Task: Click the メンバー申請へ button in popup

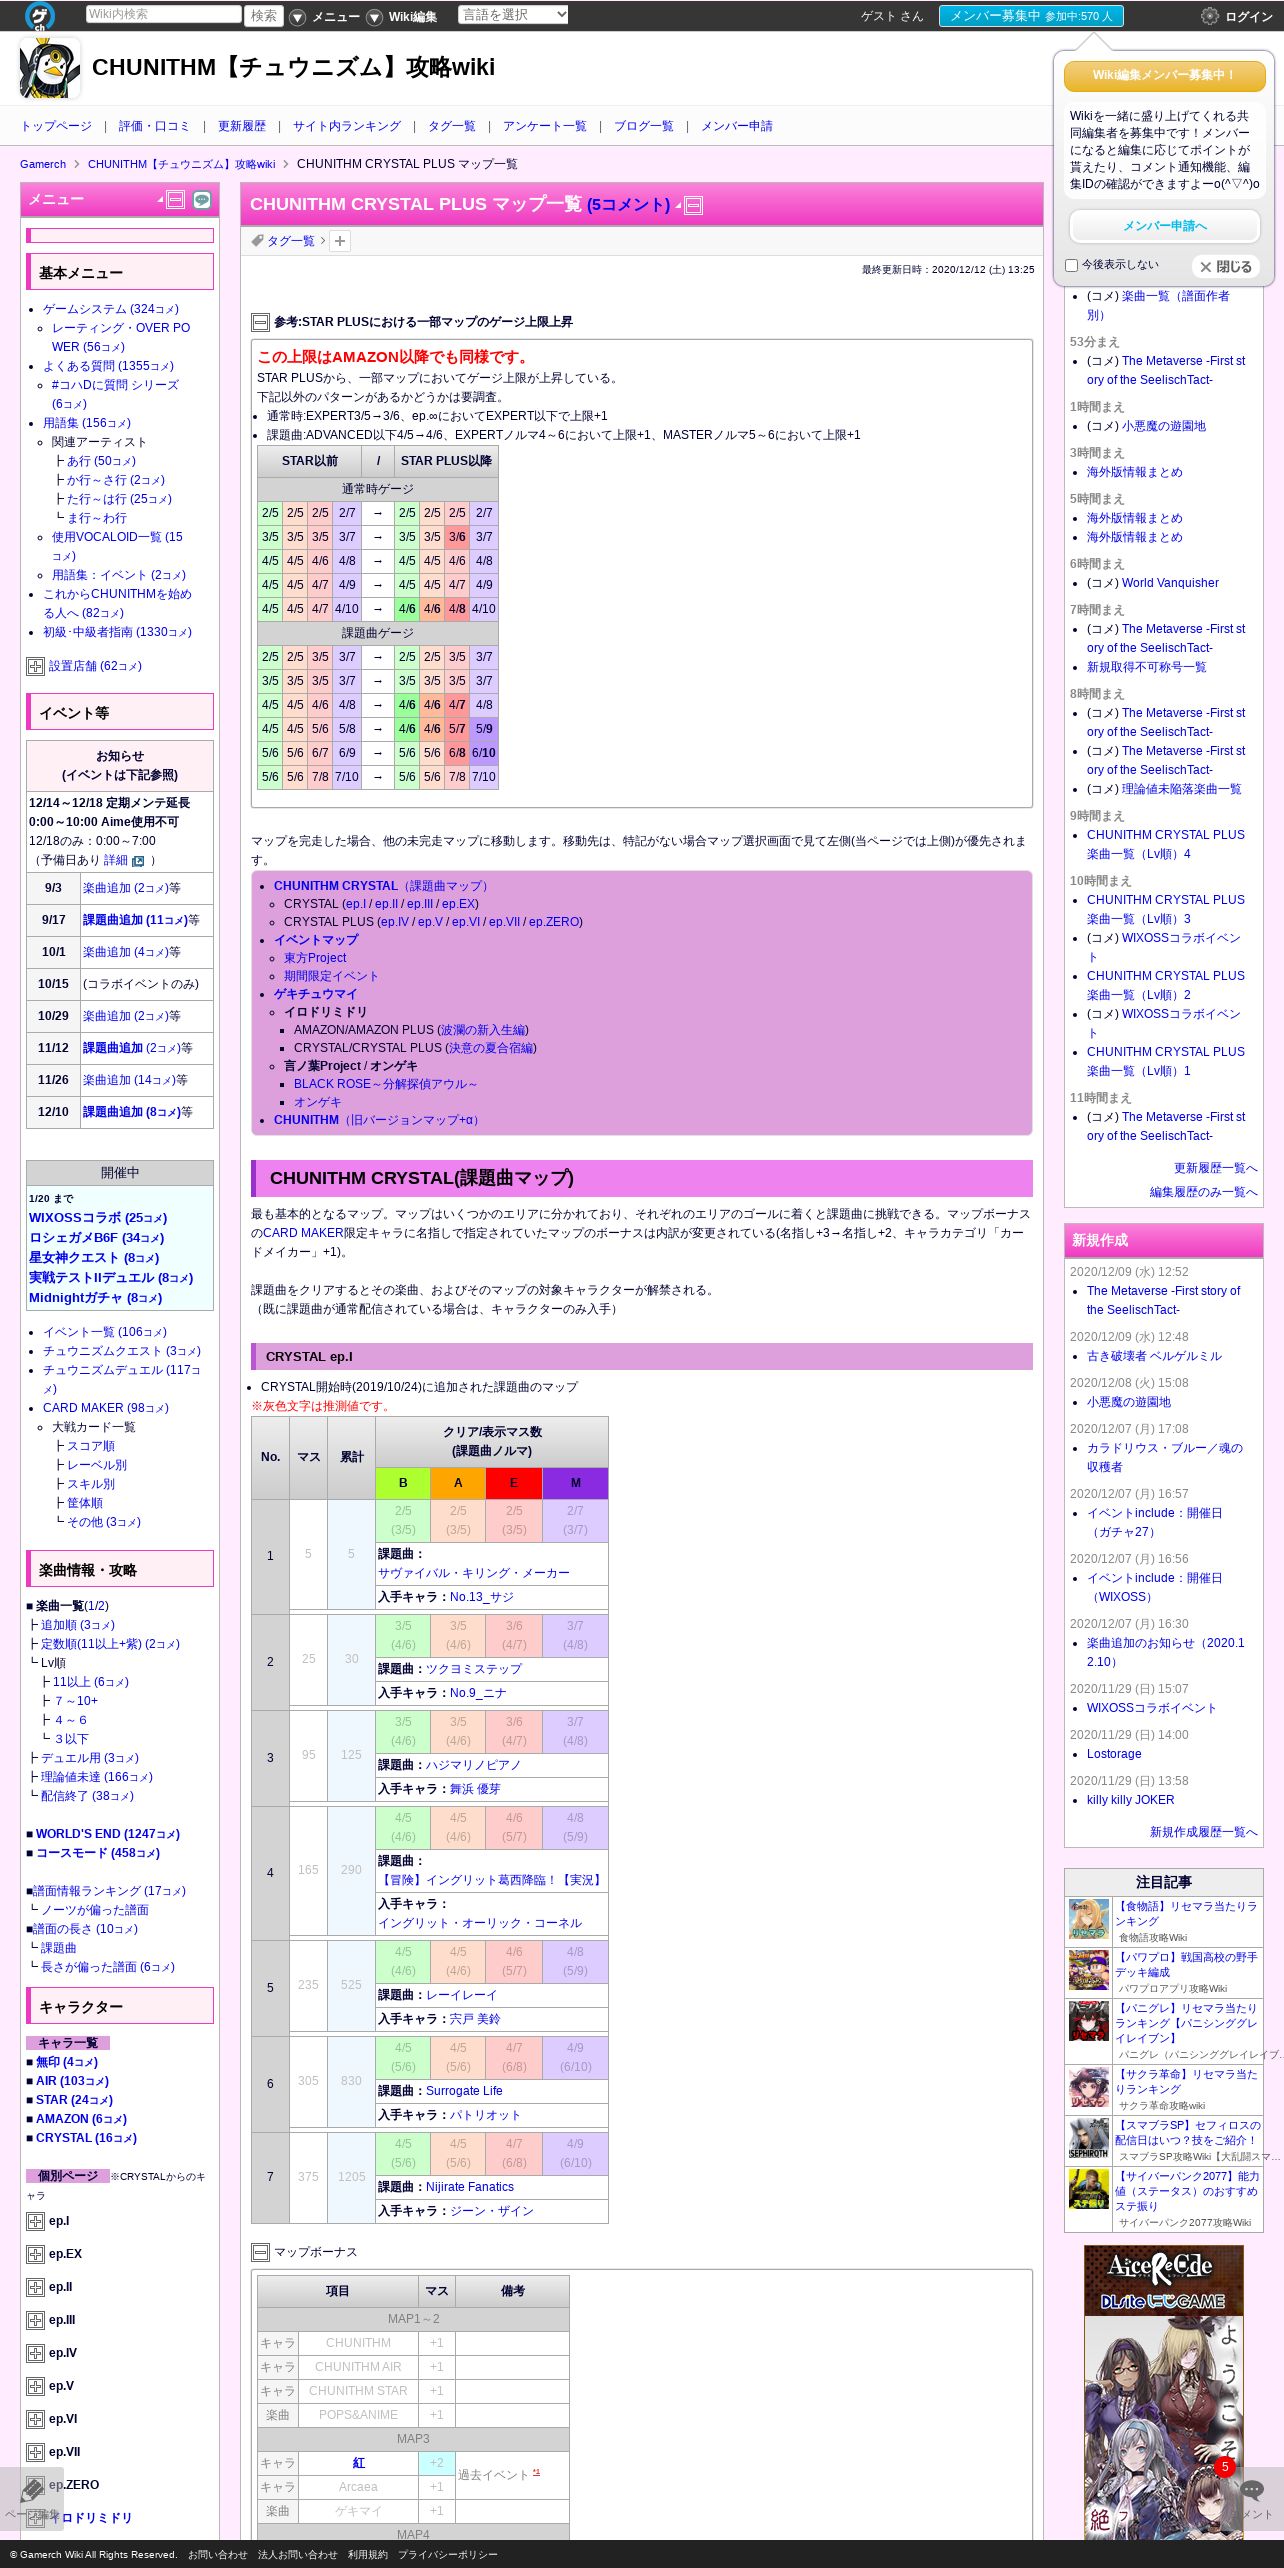Action: (x=1164, y=226)
